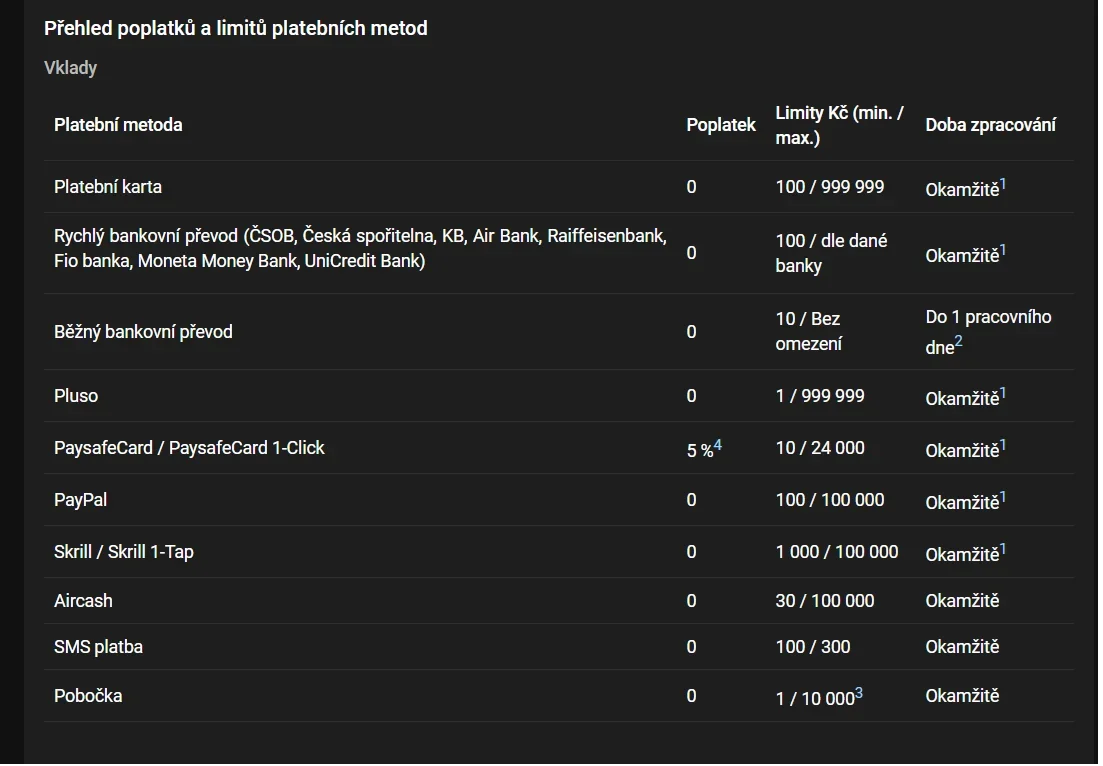Viewport: 1103px width, 766px height.
Task: Click the 'Platební metoda' column header
Action: click(118, 125)
